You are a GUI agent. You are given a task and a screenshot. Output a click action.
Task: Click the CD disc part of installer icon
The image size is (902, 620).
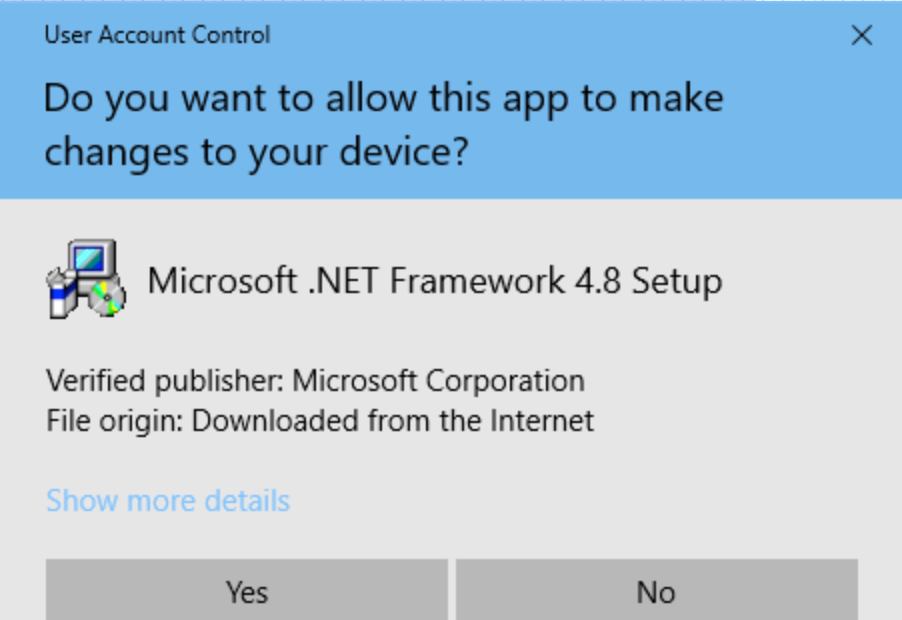pos(105,297)
